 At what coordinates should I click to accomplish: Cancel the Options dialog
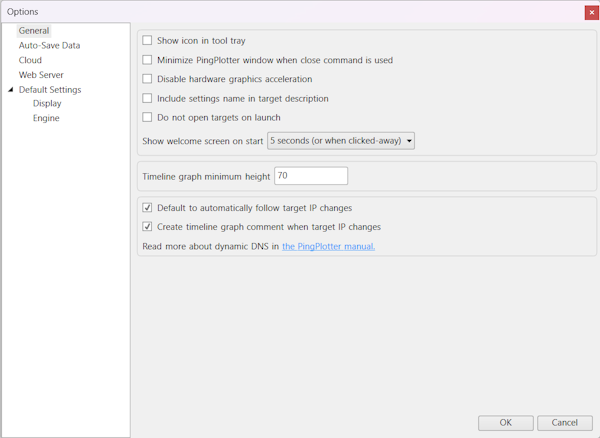[x=564, y=422]
